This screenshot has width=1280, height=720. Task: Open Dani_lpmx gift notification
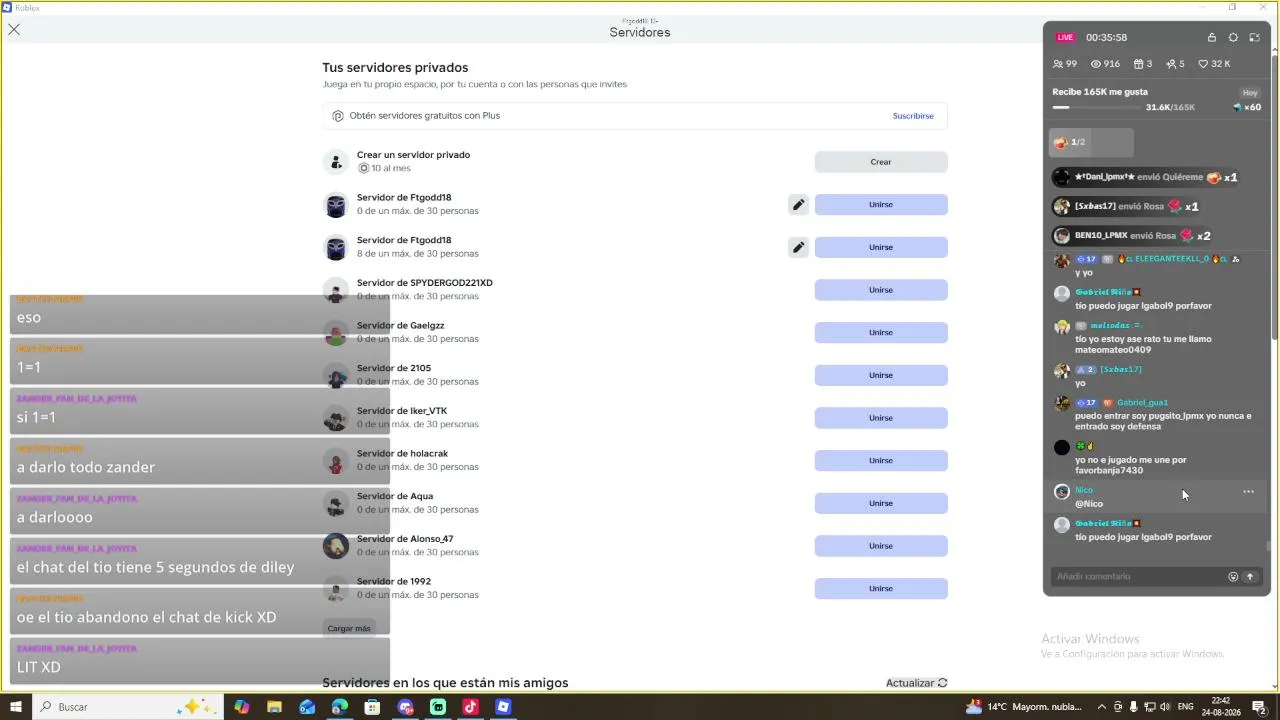(x=1146, y=178)
